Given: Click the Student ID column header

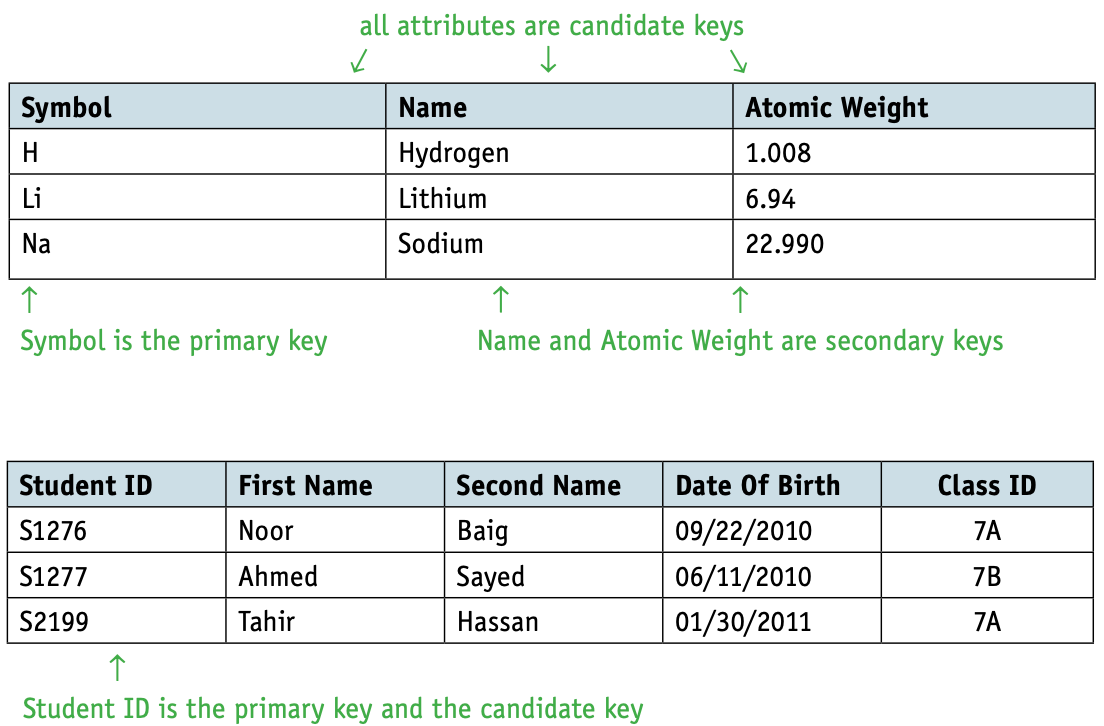Looking at the screenshot, I should point(117,484).
